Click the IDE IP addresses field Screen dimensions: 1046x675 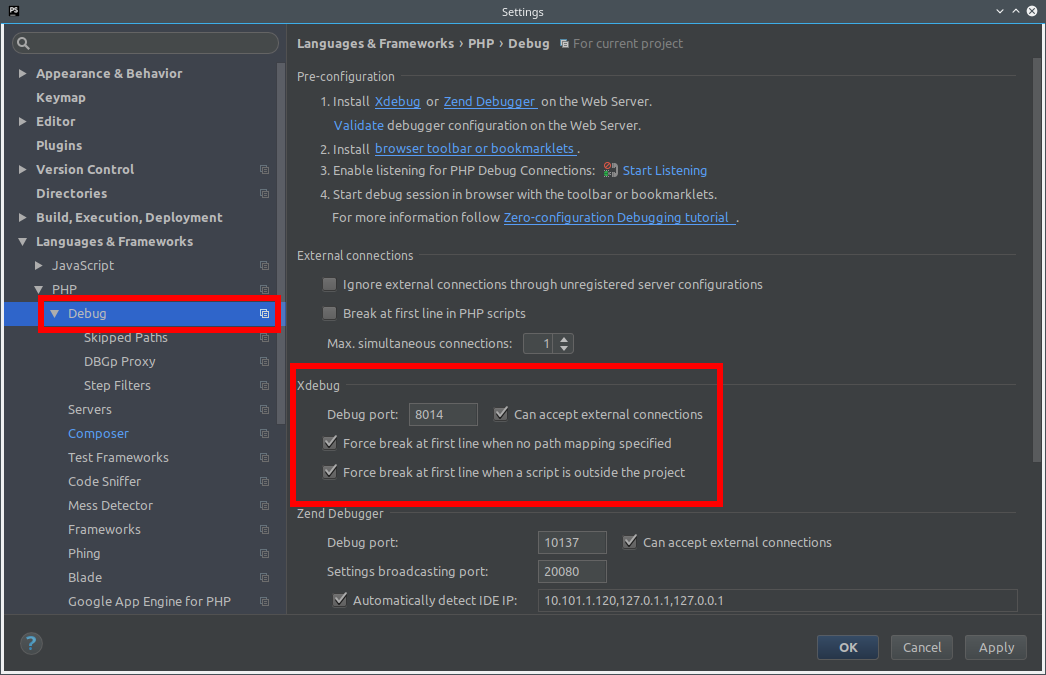click(x=778, y=600)
